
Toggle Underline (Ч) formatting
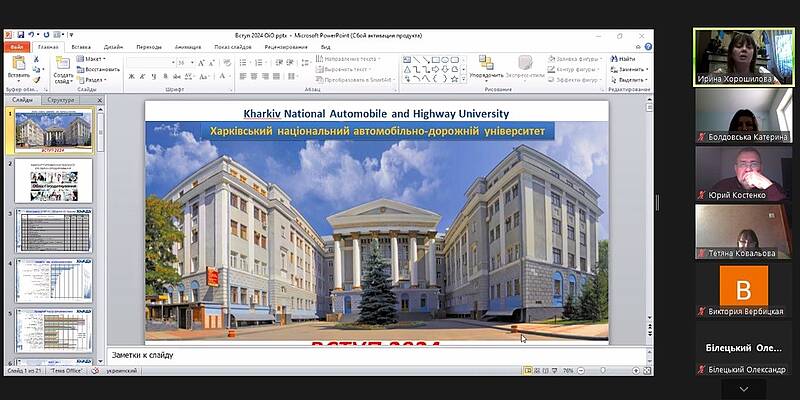pyautogui.click(x=154, y=76)
